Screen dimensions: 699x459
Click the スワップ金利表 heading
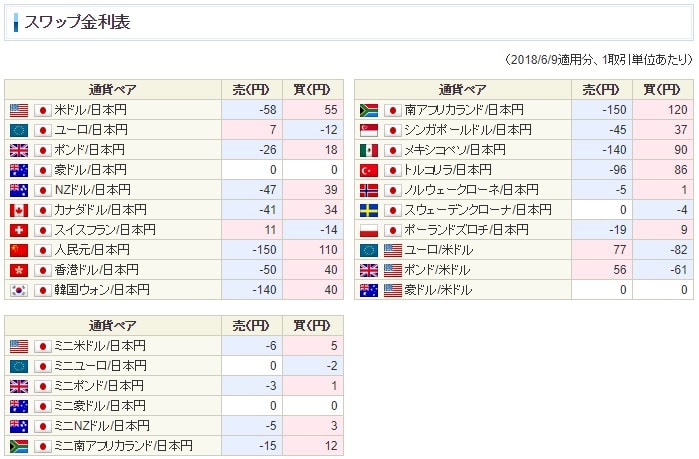click(77, 22)
